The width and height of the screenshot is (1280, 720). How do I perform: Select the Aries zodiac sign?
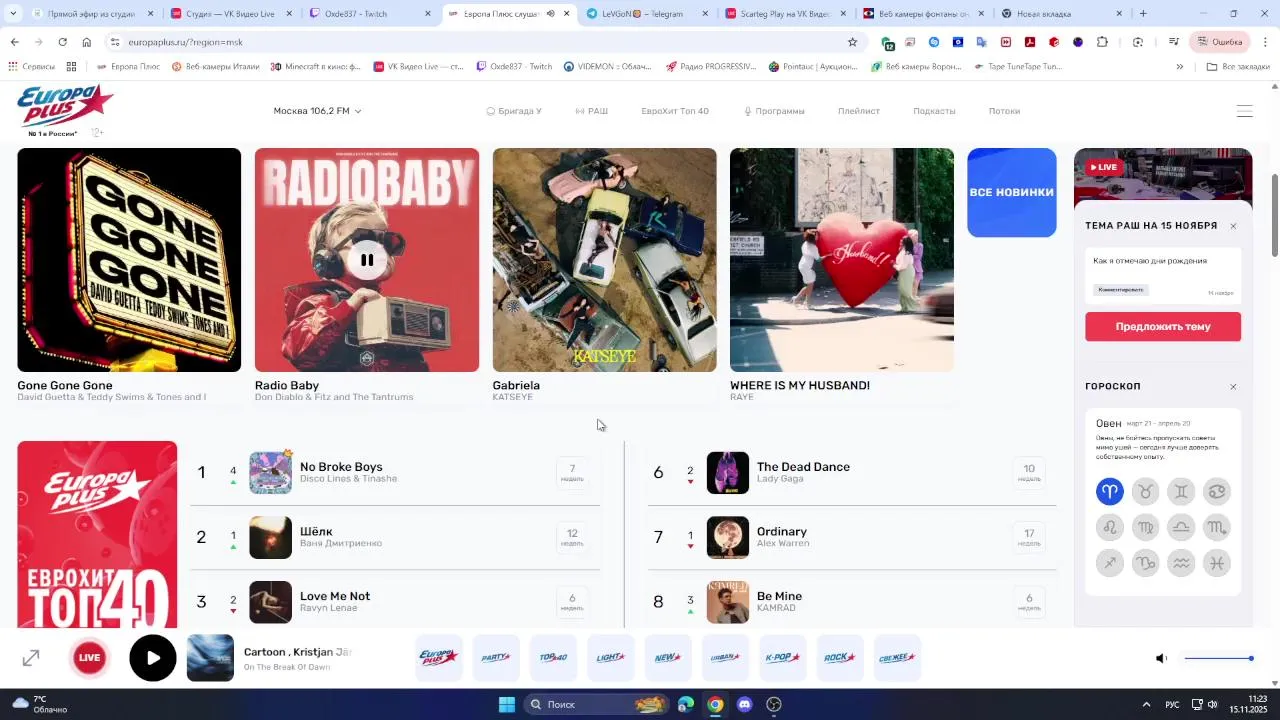[1110, 491]
